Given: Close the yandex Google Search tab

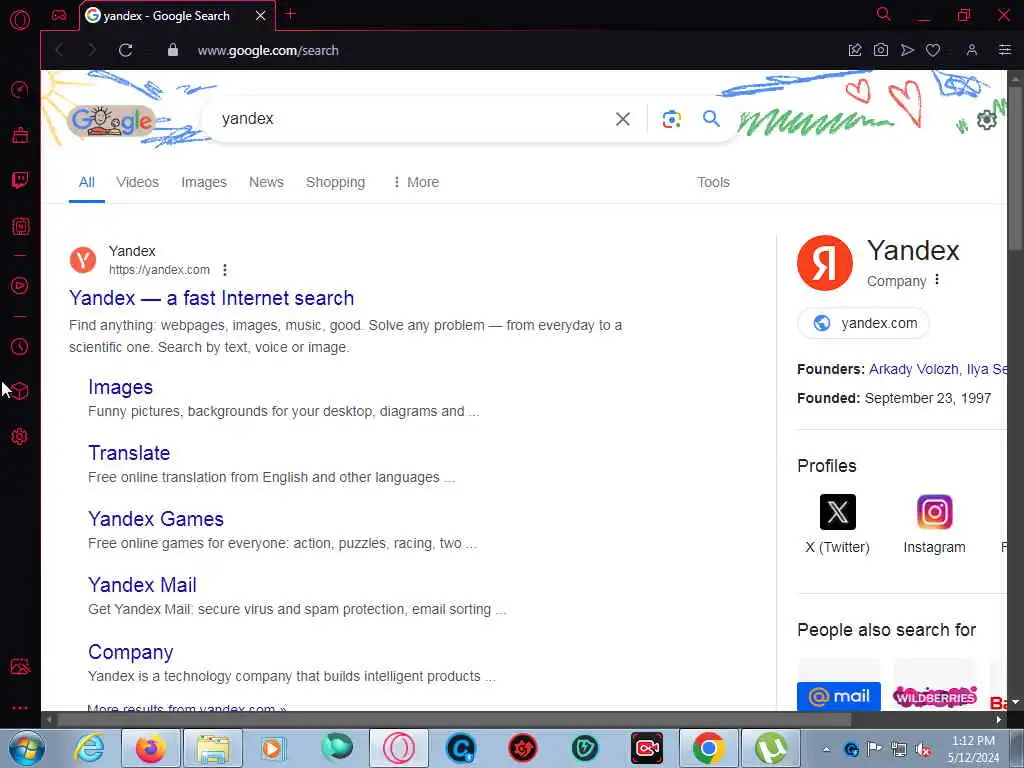Looking at the screenshot, I should click(x=261, y=16).
